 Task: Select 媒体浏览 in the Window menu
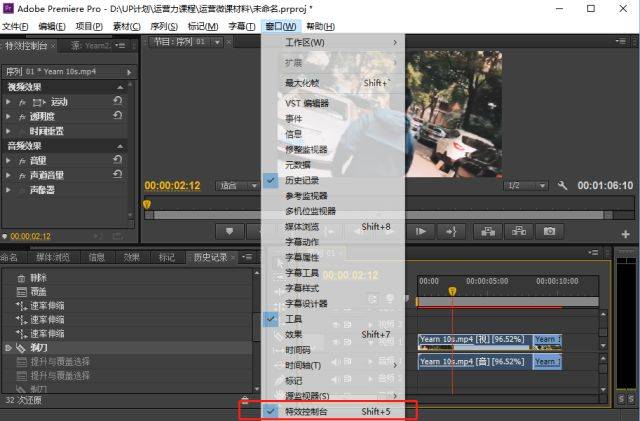pos(333,227)
